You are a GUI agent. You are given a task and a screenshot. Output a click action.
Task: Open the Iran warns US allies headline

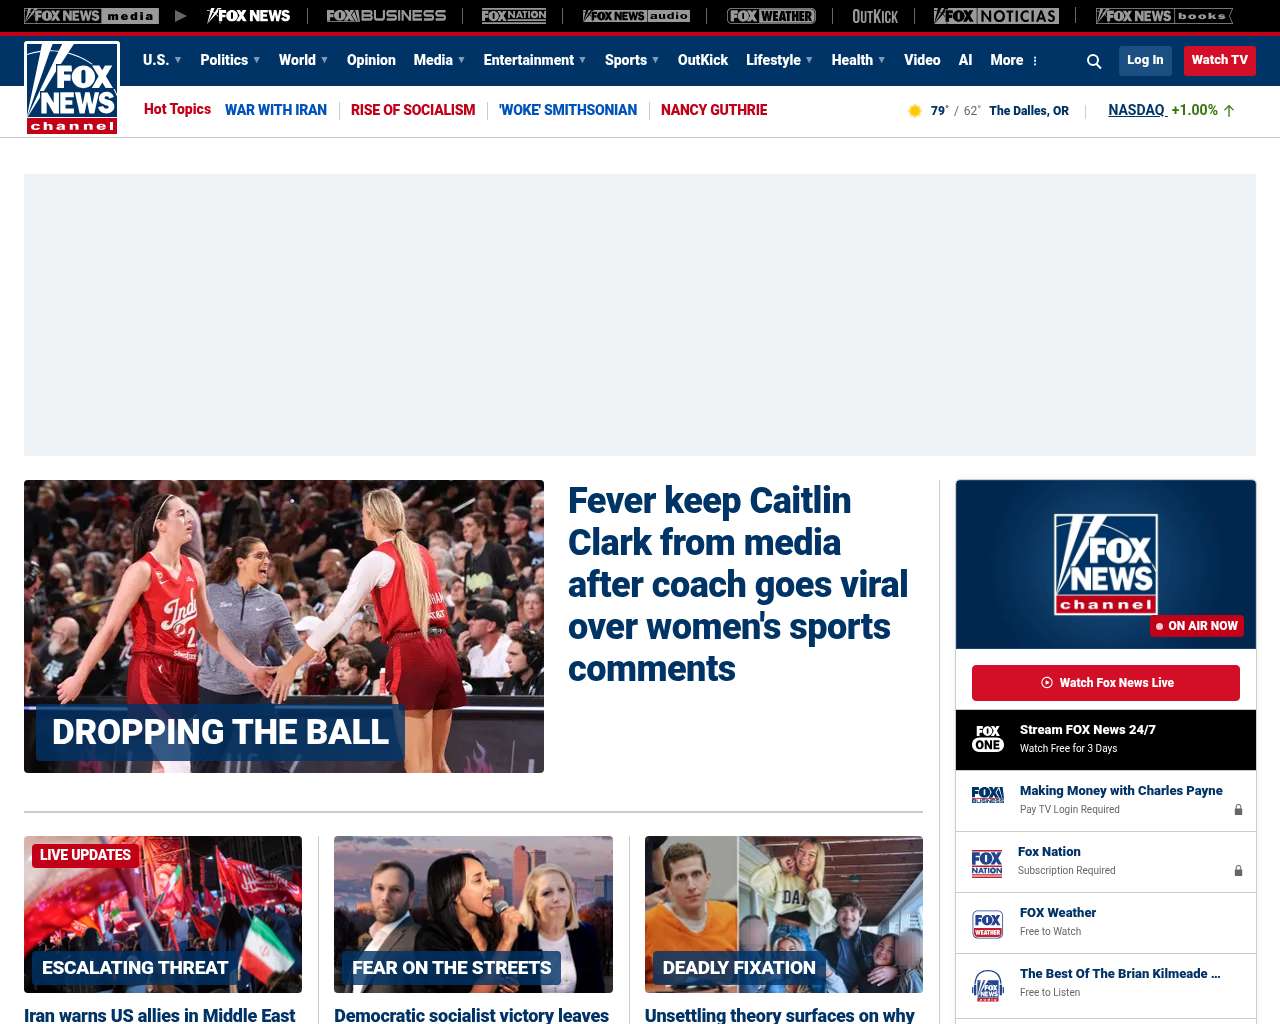(x=160, y=1015)
